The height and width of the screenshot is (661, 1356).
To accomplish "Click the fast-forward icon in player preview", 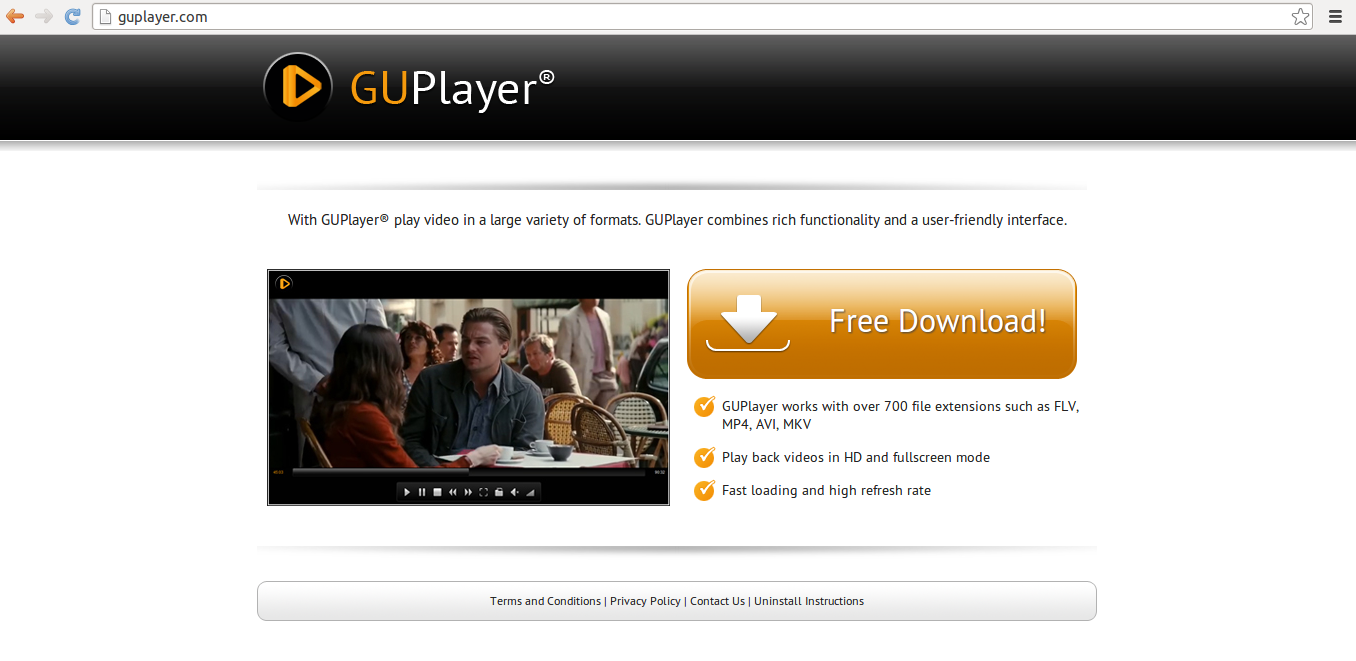I will pos(468,492).
